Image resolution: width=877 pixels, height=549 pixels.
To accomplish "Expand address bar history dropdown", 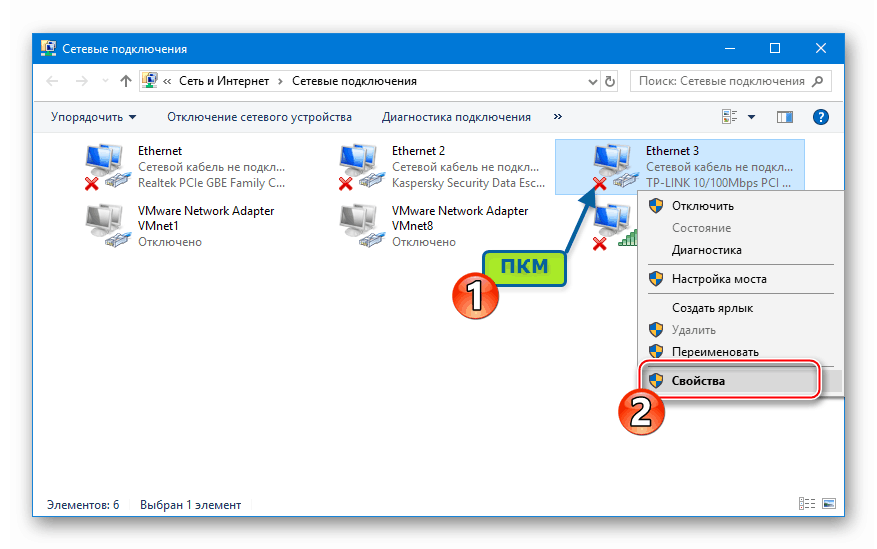I will pos(593,82).
